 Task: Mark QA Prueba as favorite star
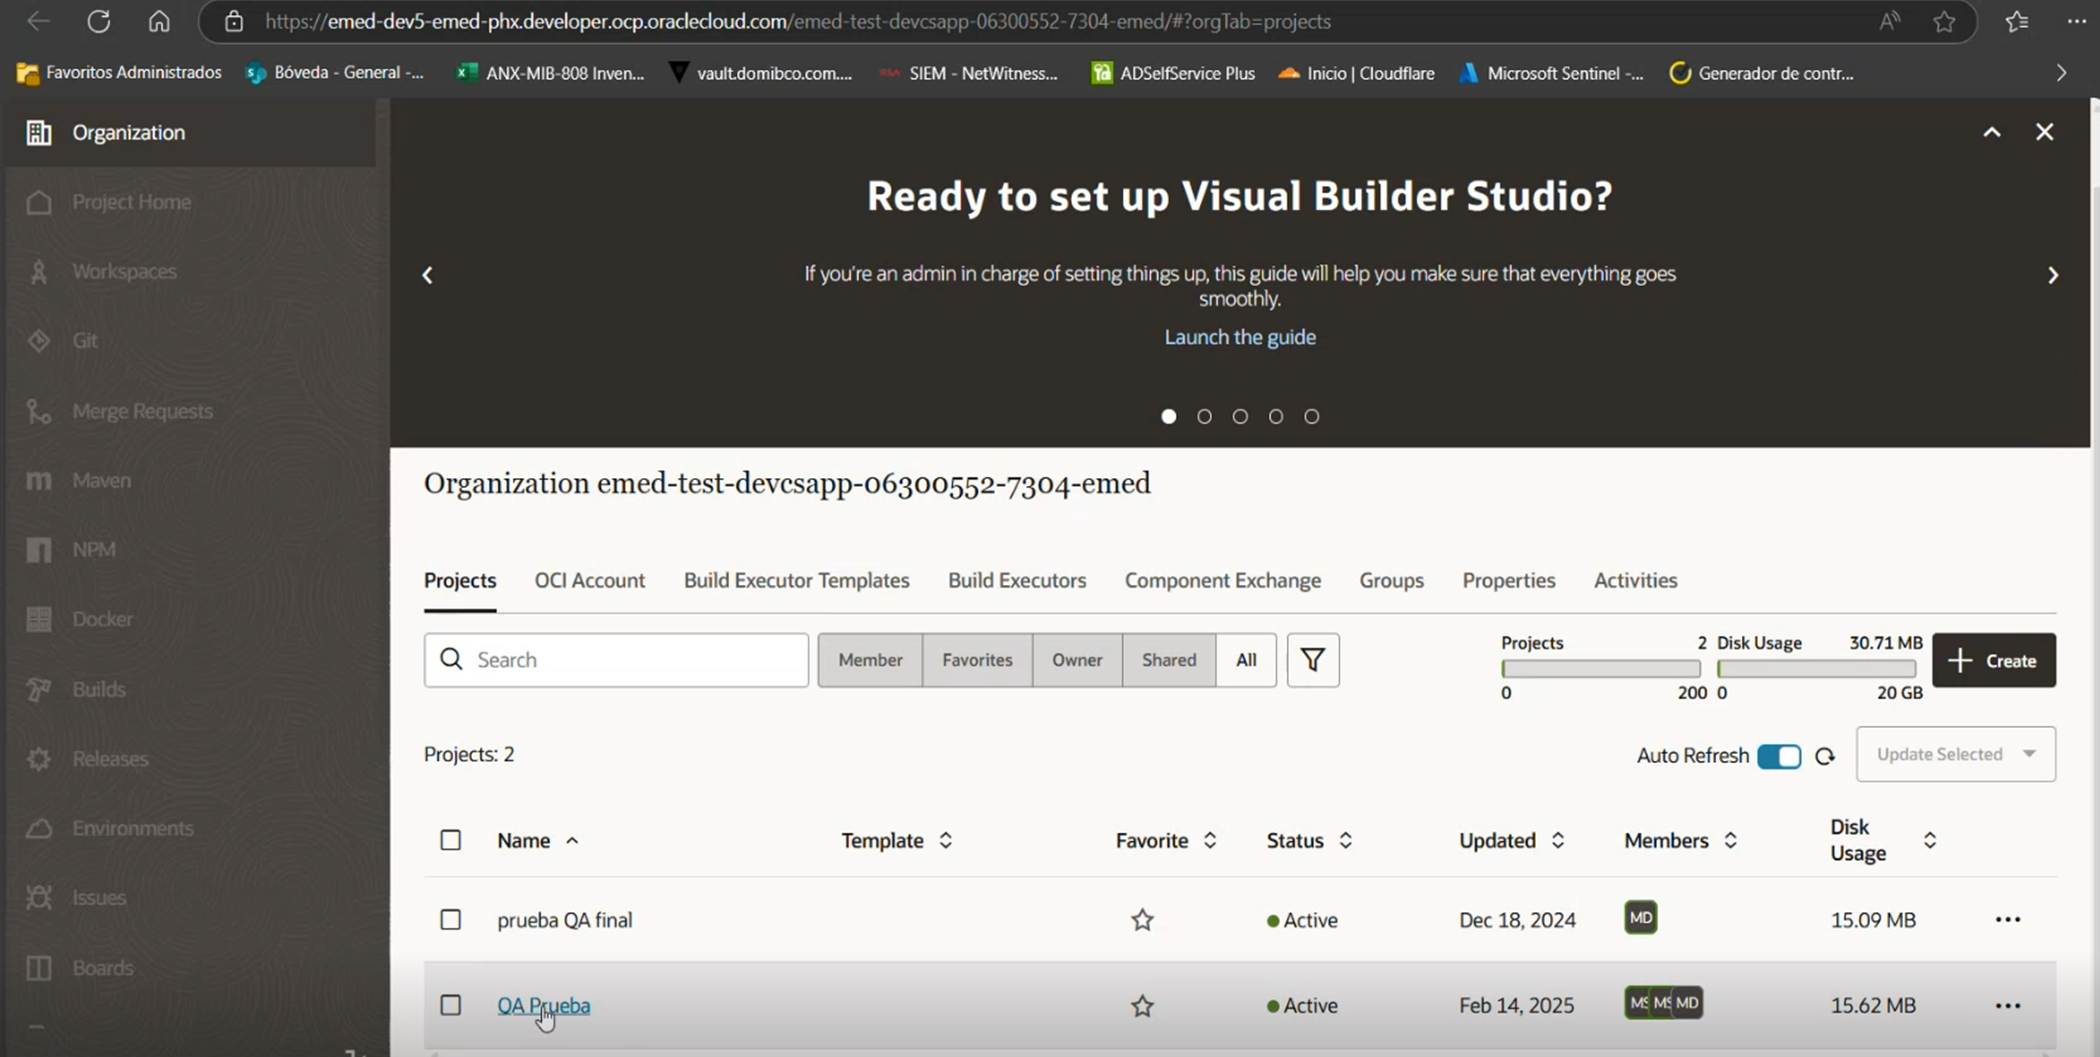click(x=1142, y=1006)
